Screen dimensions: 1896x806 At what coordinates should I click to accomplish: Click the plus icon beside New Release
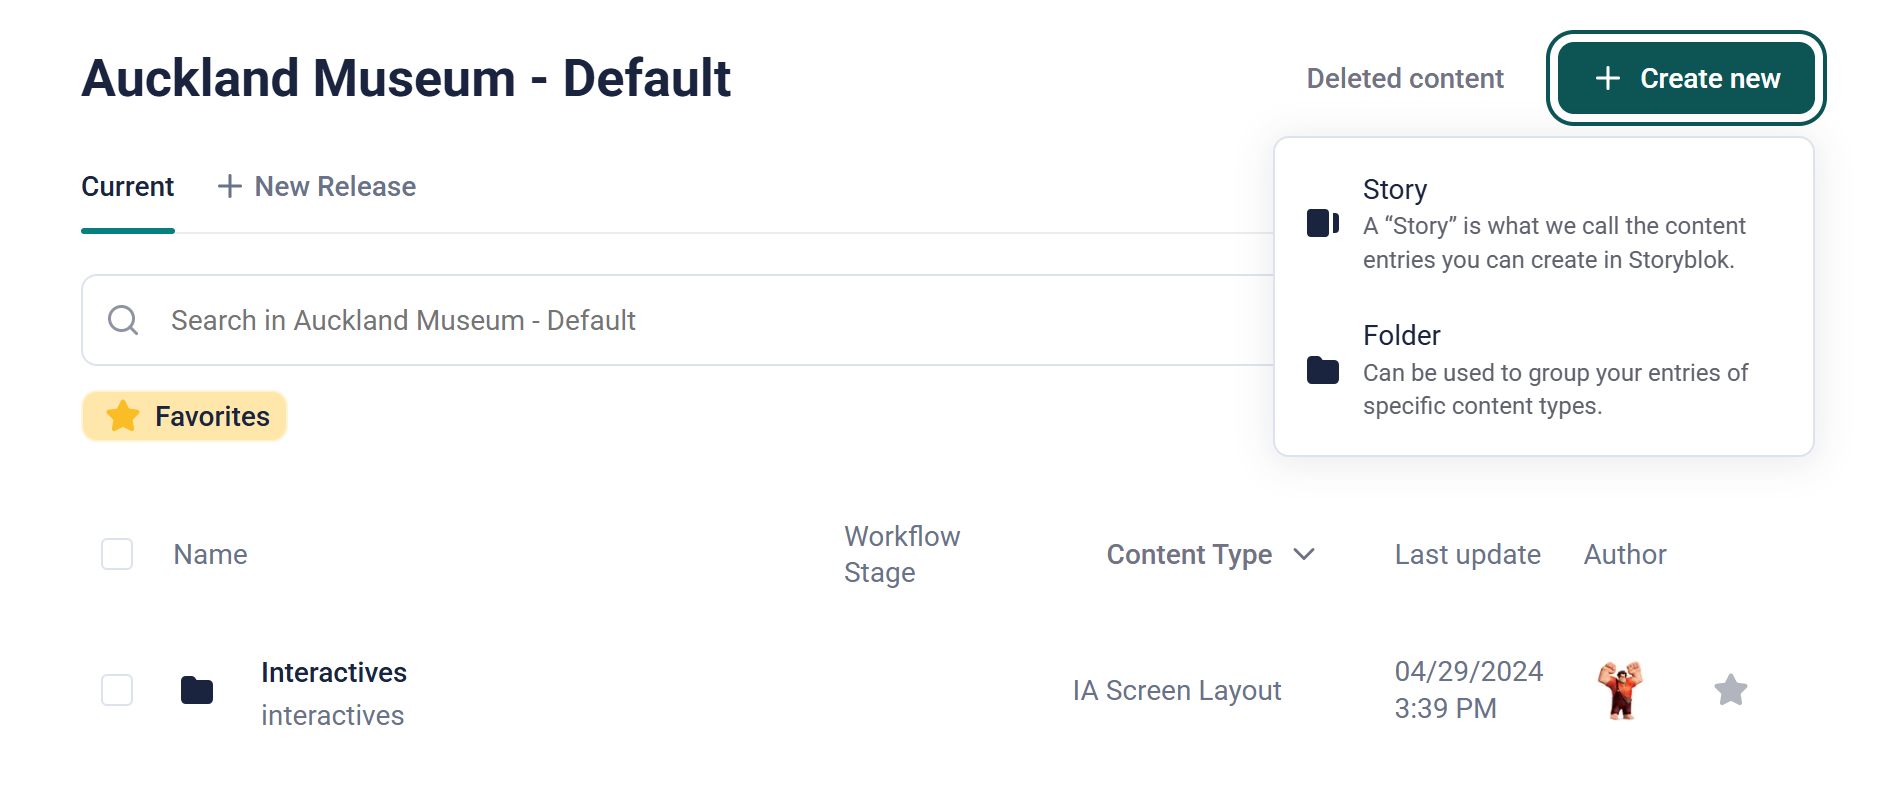click(230, 187)
